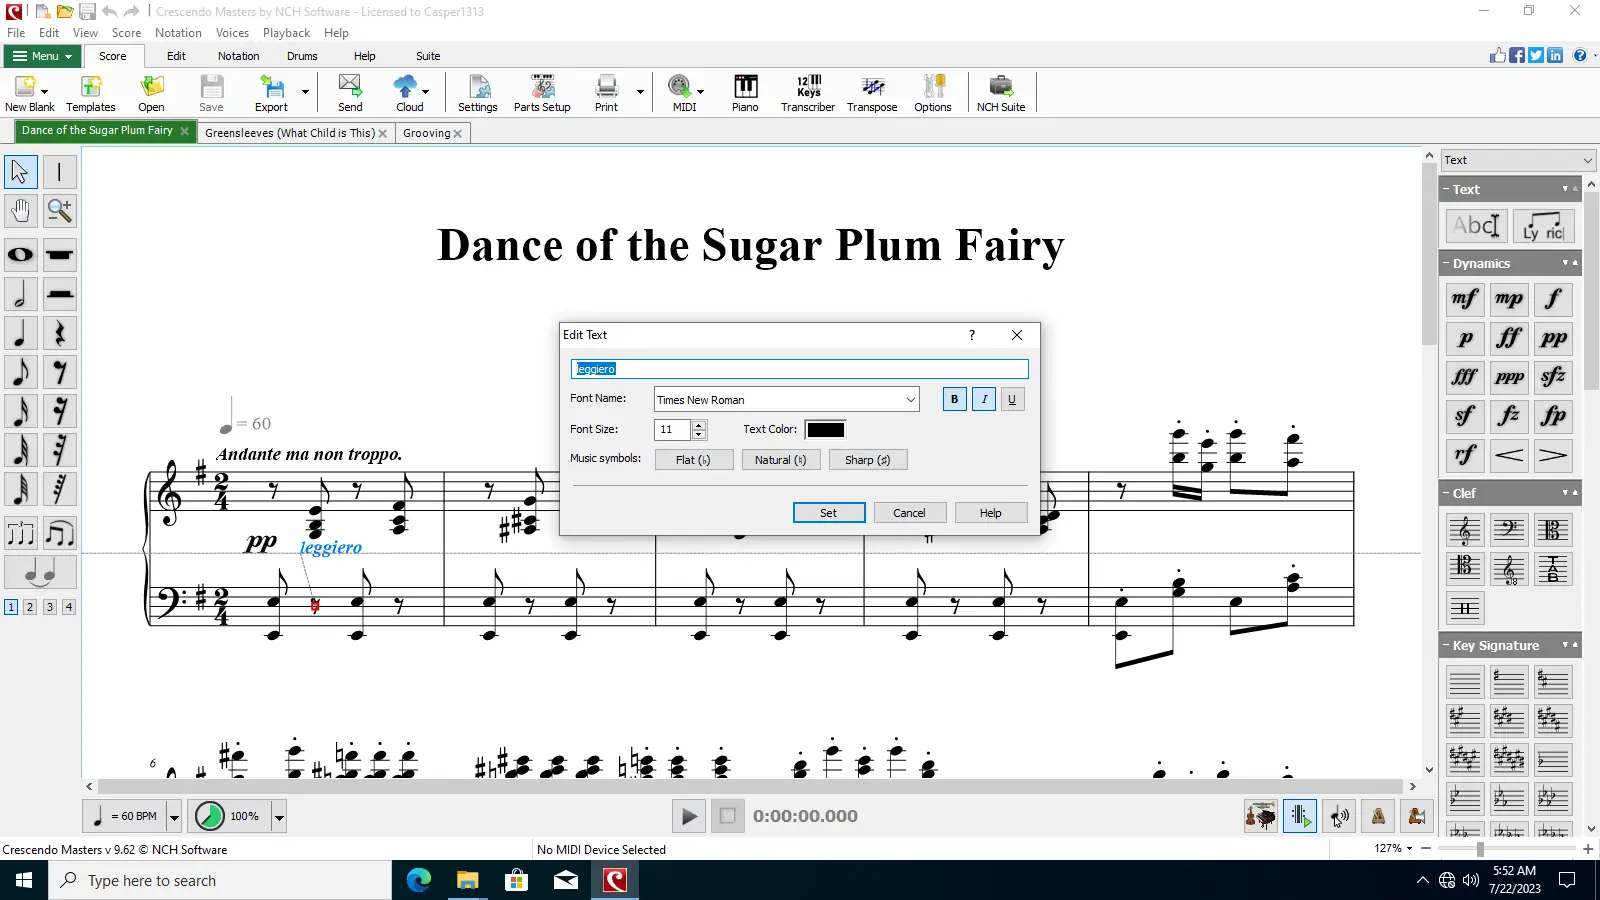Switch to voice 3
This screenshot has height=900, width=1600.
[x=50, y=607]
